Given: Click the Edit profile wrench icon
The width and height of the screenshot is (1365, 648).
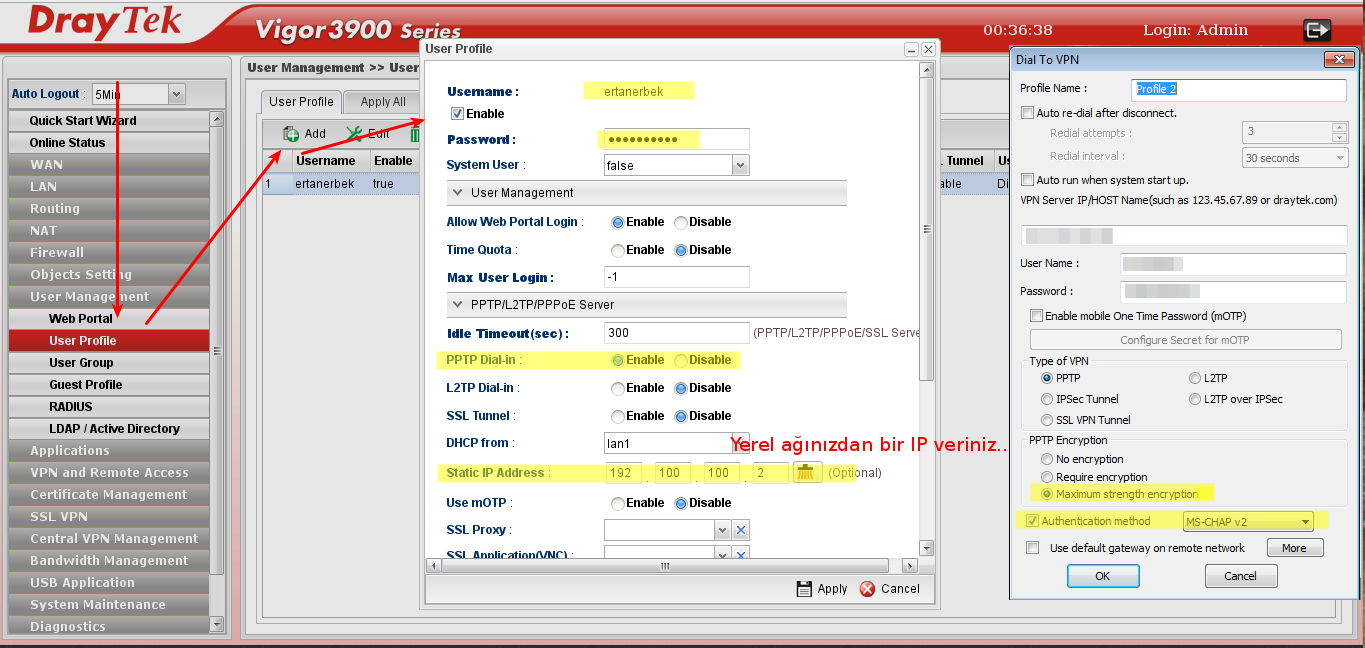Looking at the screenshot, I should (354, 134).
